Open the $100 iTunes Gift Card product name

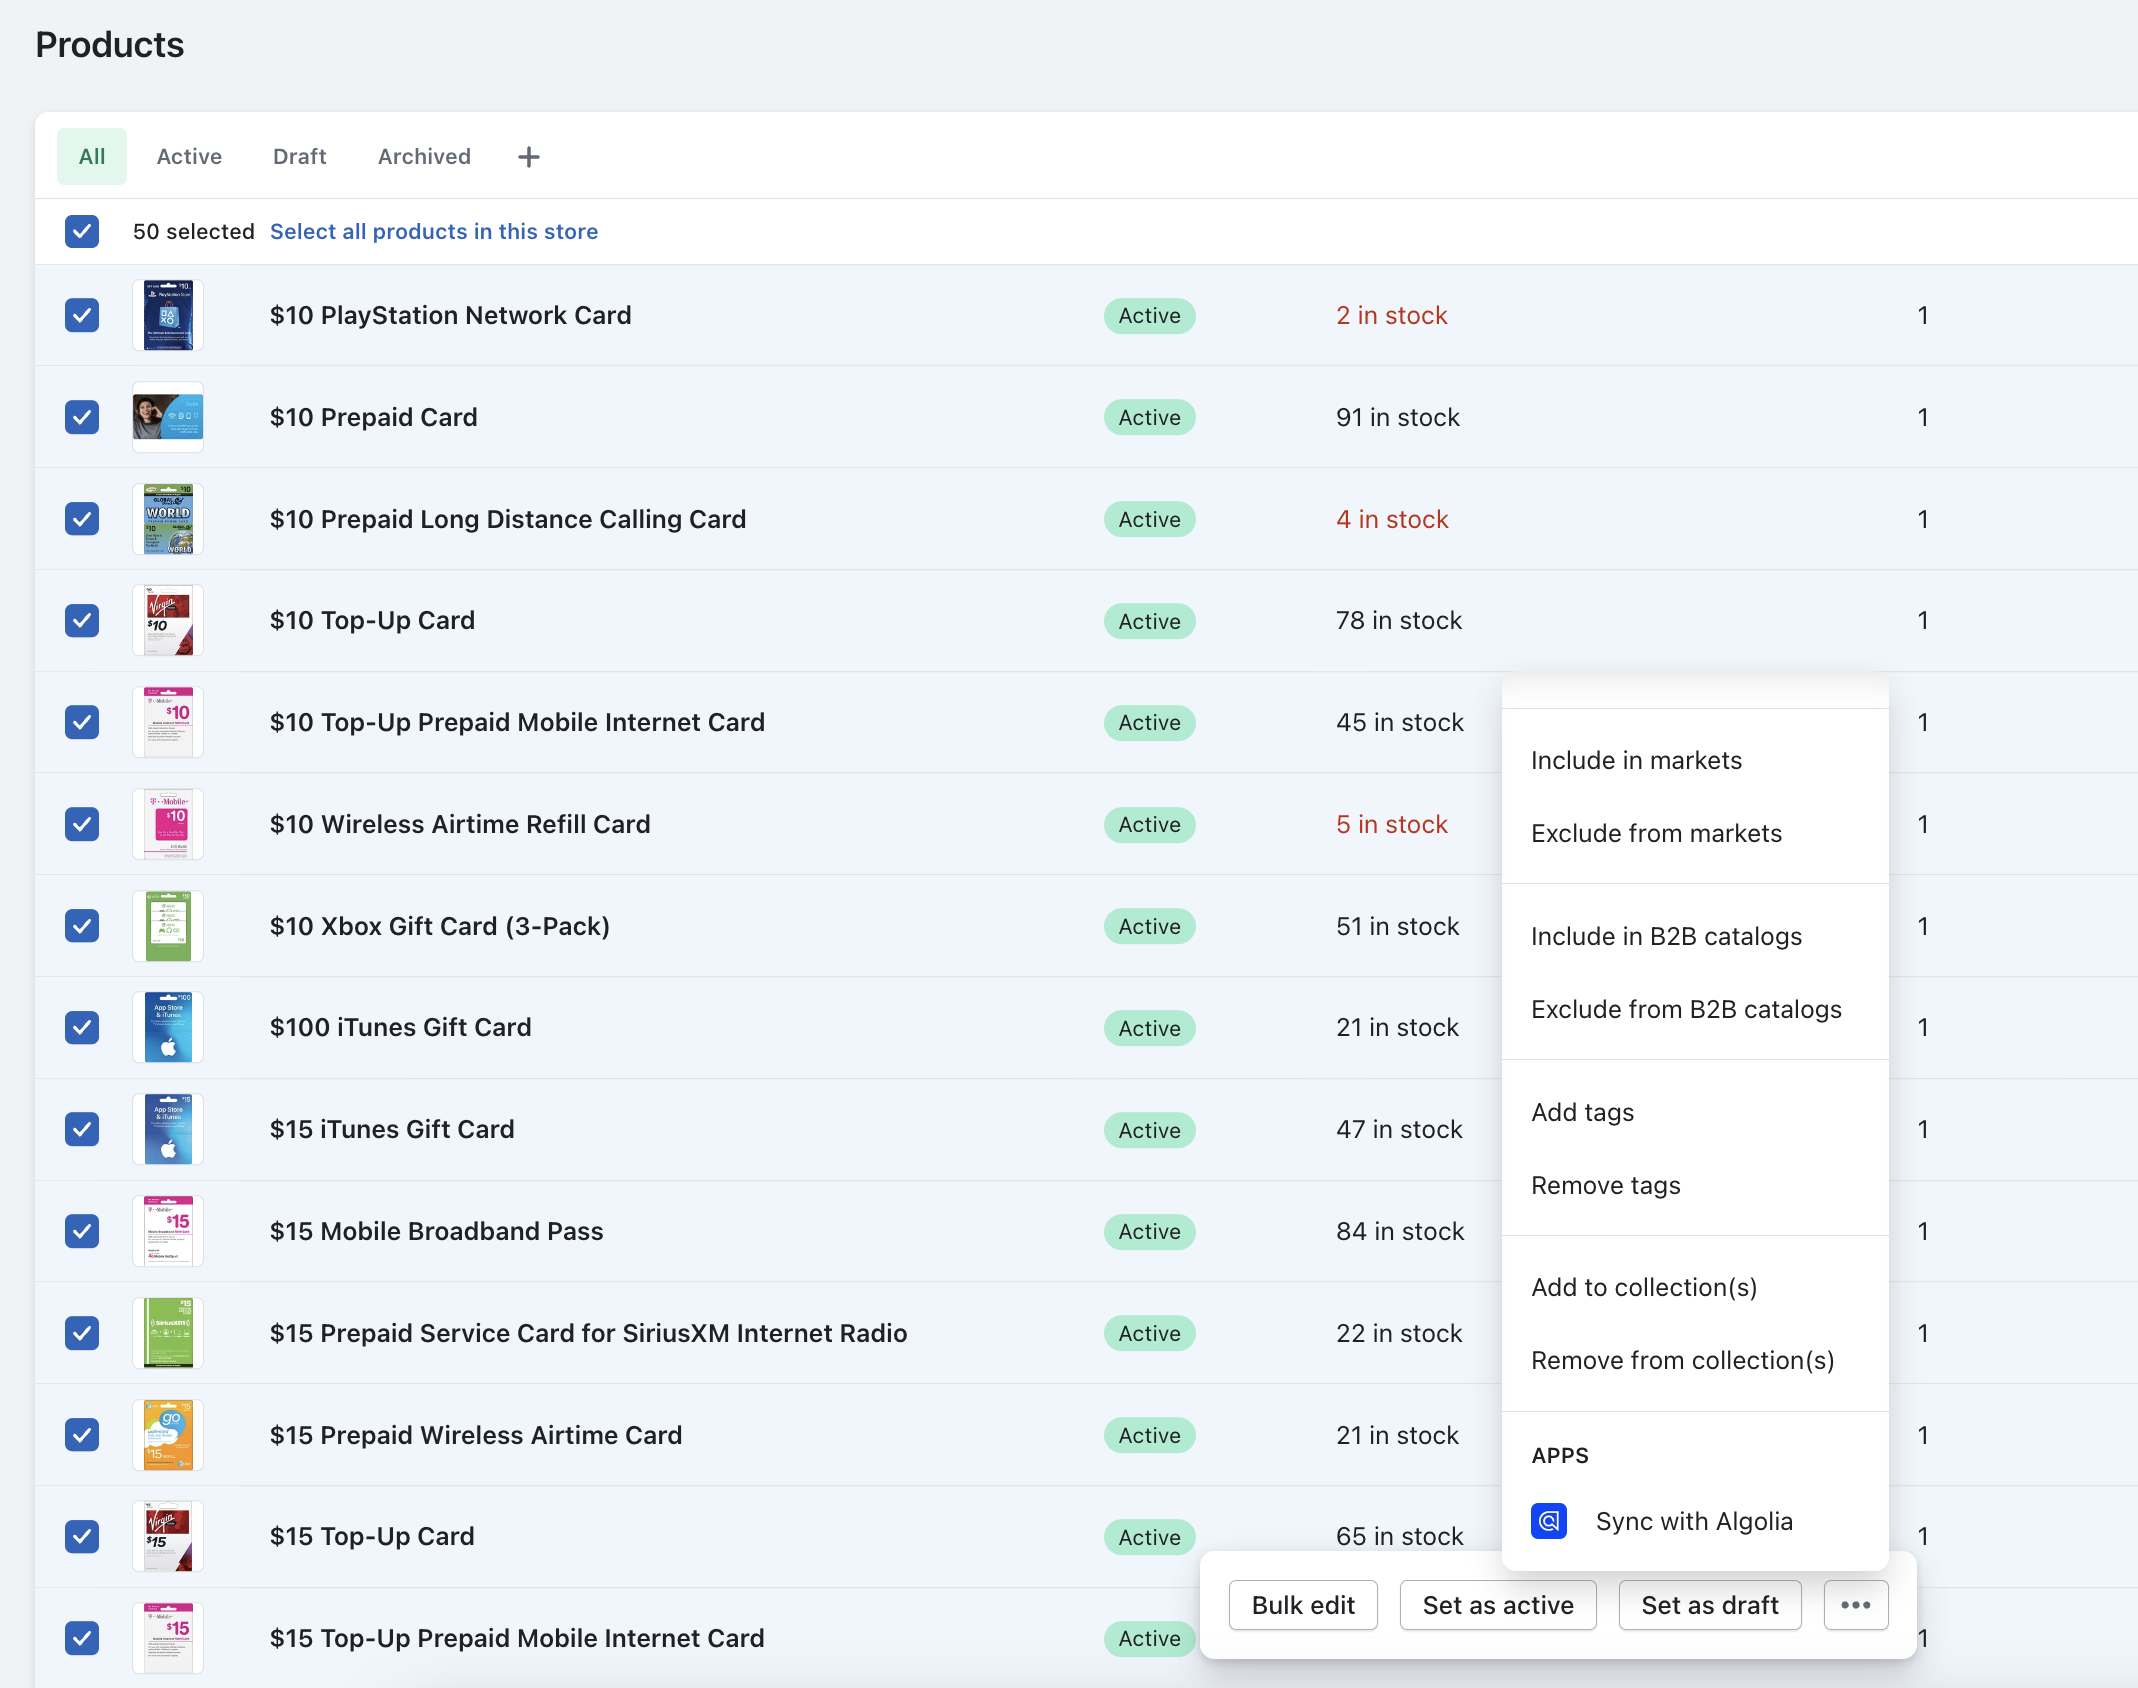coord(400,1027)
